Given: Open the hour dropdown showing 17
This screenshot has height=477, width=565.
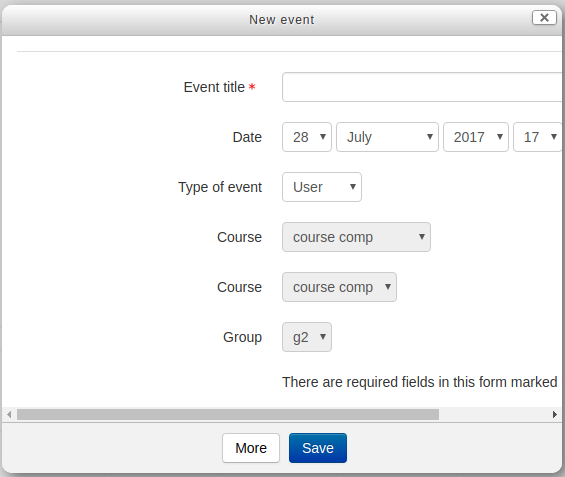Looking at the screenshot, I should (x=537, y=137).
